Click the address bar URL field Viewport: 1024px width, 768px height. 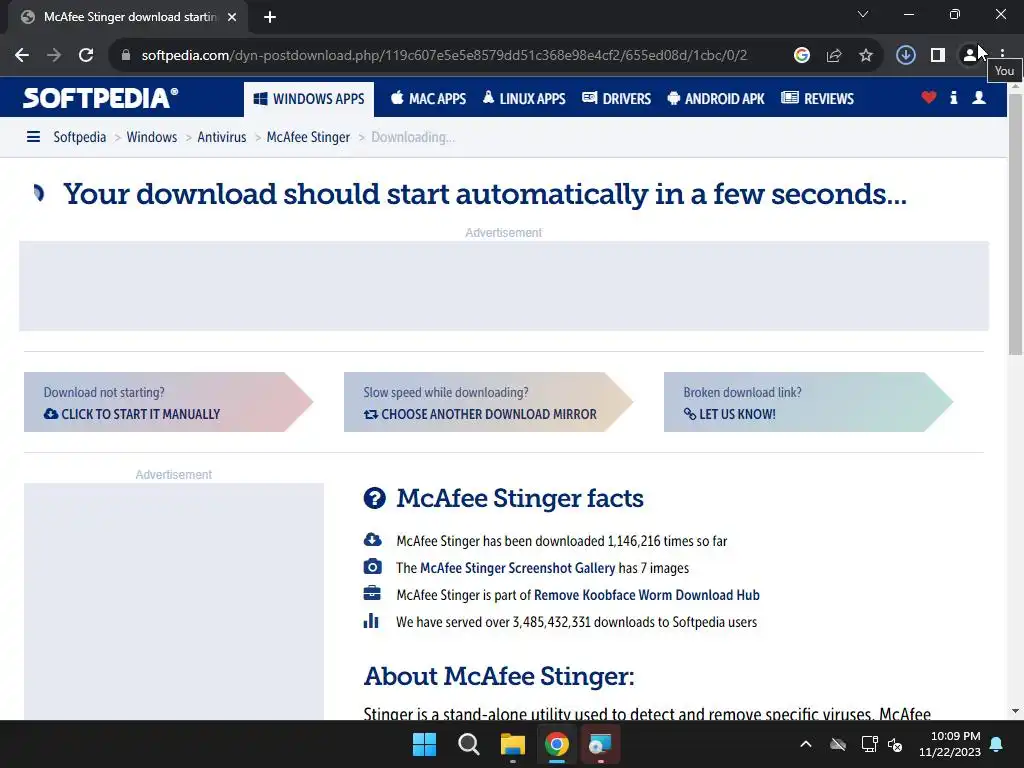444,56
